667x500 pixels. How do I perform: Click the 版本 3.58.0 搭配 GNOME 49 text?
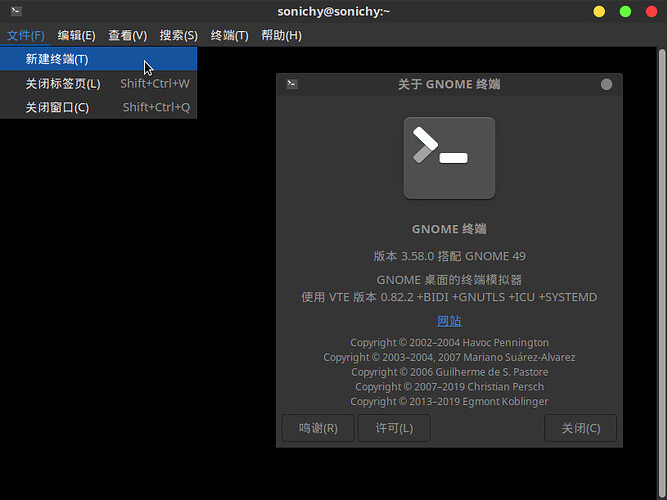449,256
